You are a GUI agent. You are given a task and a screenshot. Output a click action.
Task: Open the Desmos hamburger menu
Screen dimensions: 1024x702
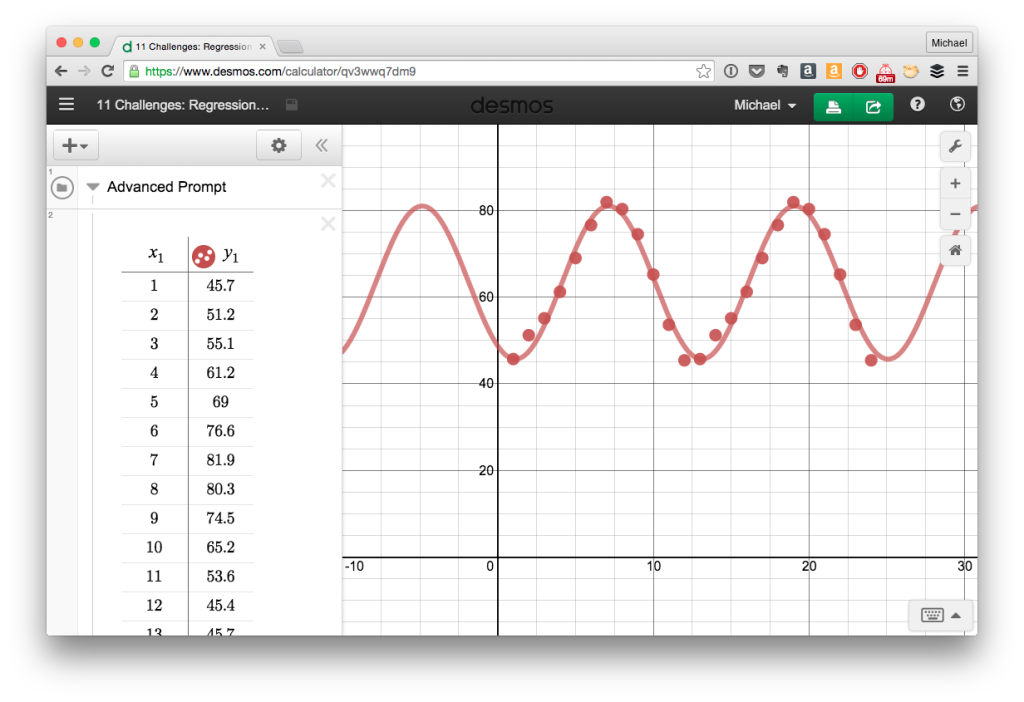coord(67,105)
